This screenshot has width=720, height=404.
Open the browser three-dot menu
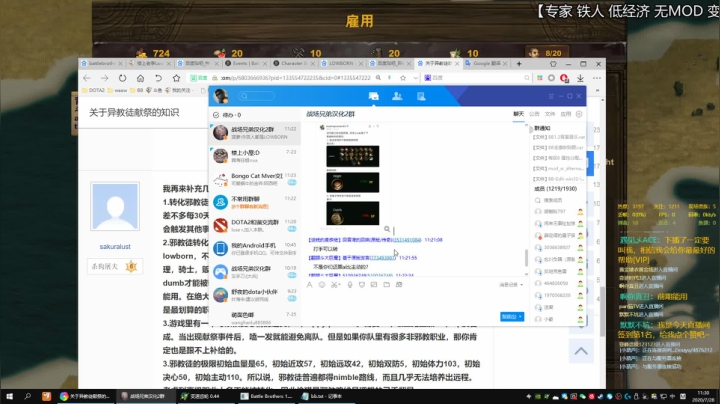coord(596,78)
